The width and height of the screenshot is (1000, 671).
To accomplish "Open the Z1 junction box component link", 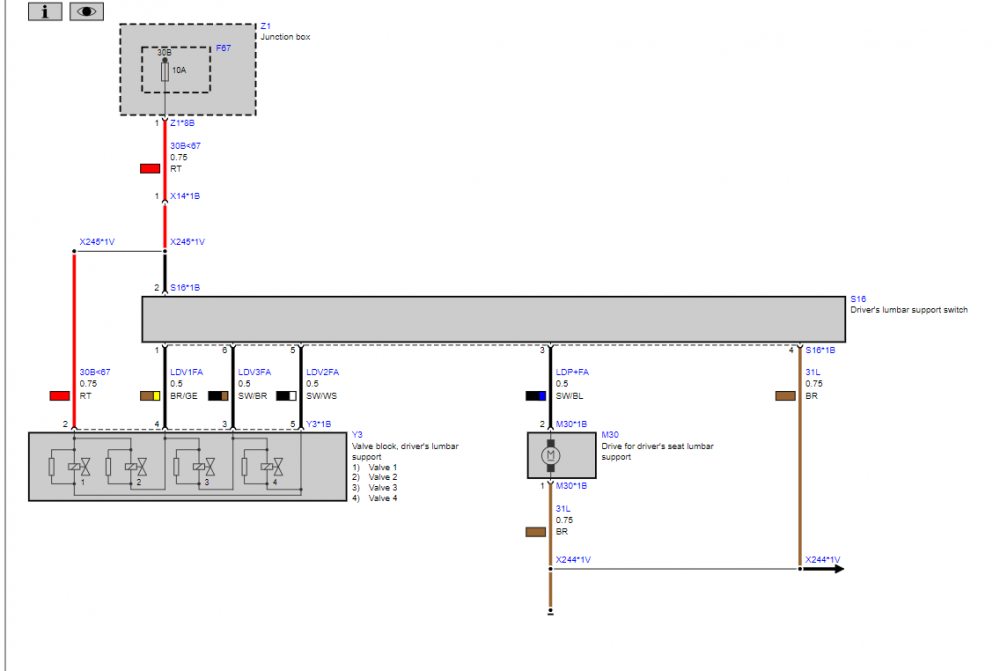I will point(265,26).
